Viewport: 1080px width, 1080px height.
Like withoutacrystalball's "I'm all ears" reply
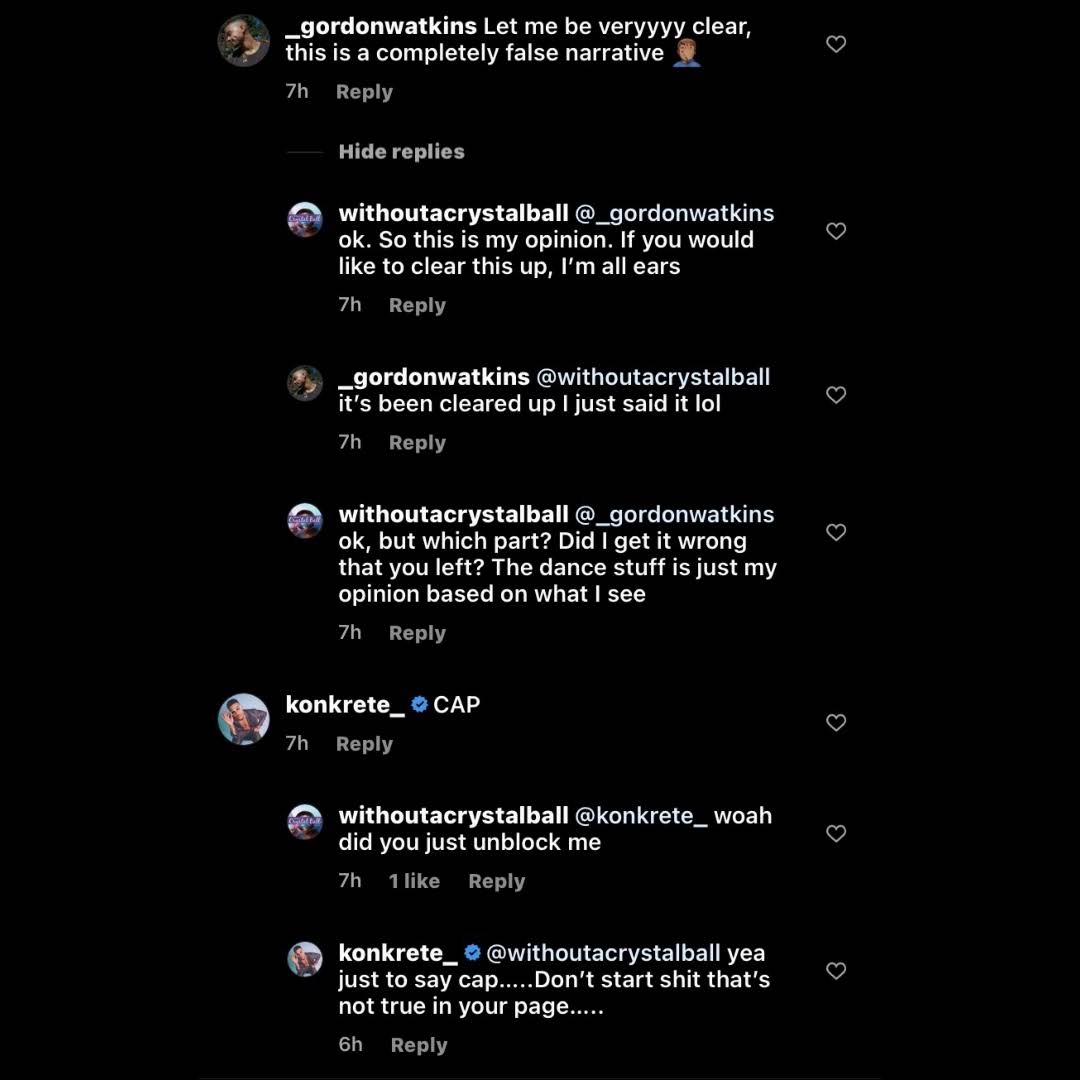click(x=836, y=231)
